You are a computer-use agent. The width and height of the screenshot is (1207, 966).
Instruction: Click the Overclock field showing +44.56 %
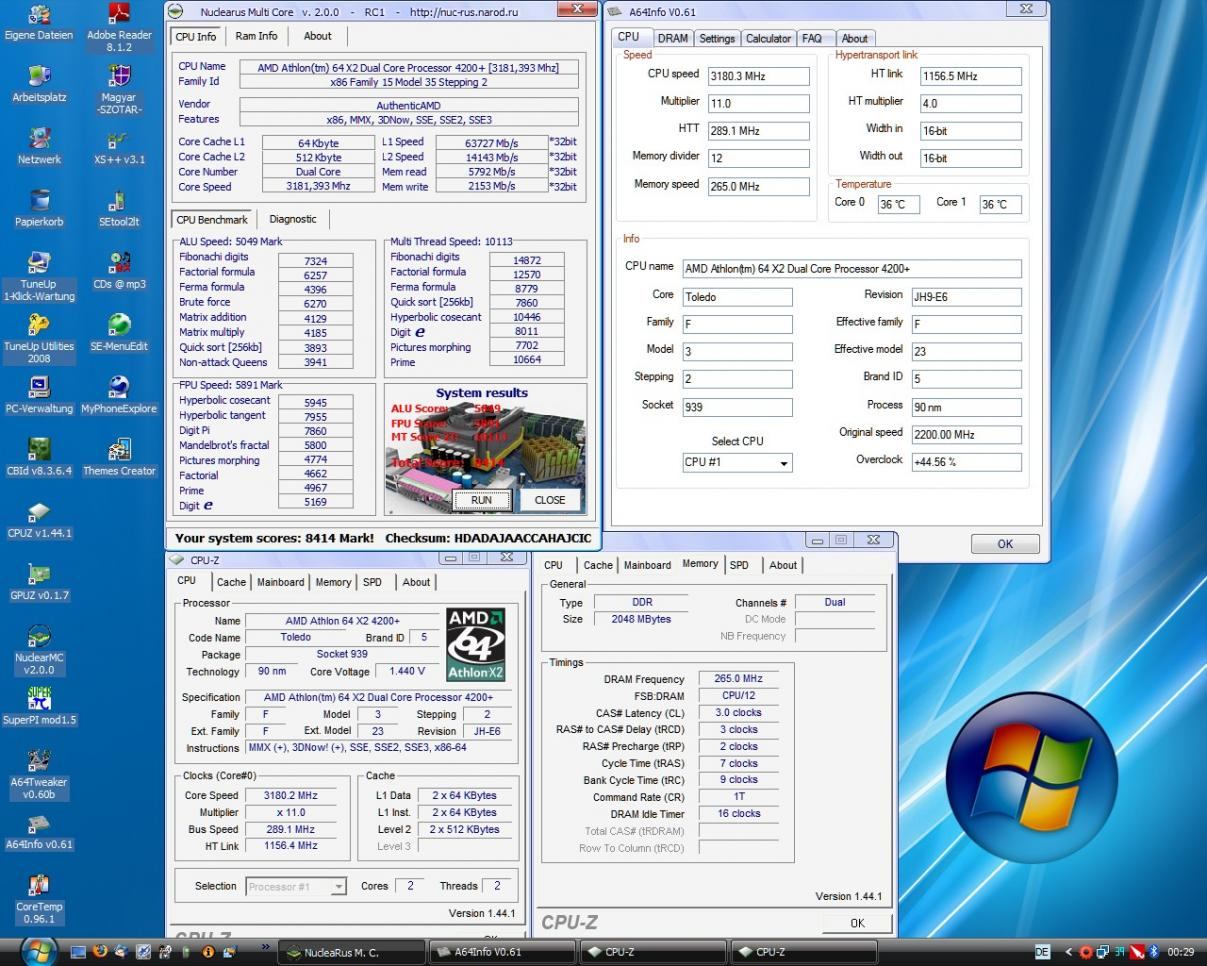[966, 462]
